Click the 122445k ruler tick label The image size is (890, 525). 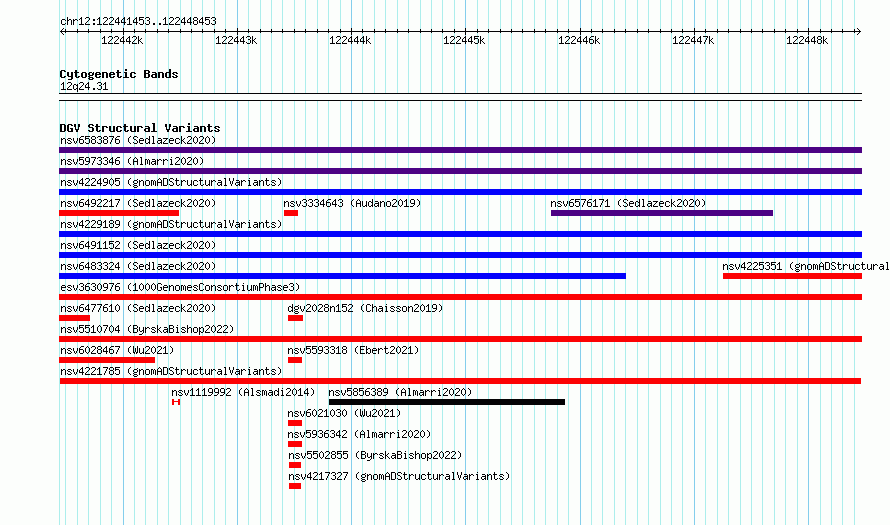click(x=464, y=40)
